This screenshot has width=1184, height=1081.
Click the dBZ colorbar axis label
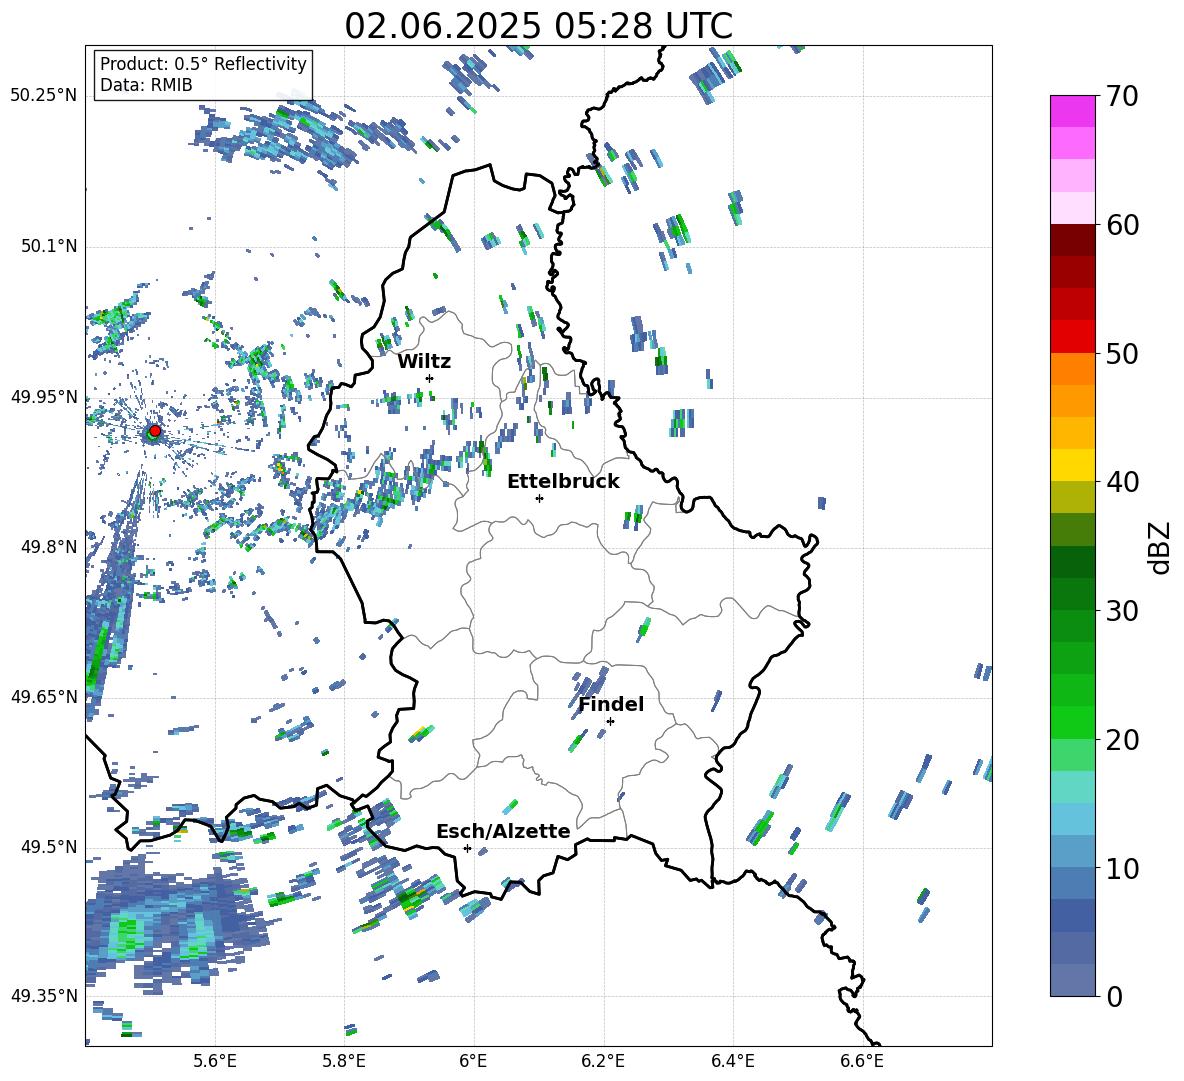pos(1161,547)
